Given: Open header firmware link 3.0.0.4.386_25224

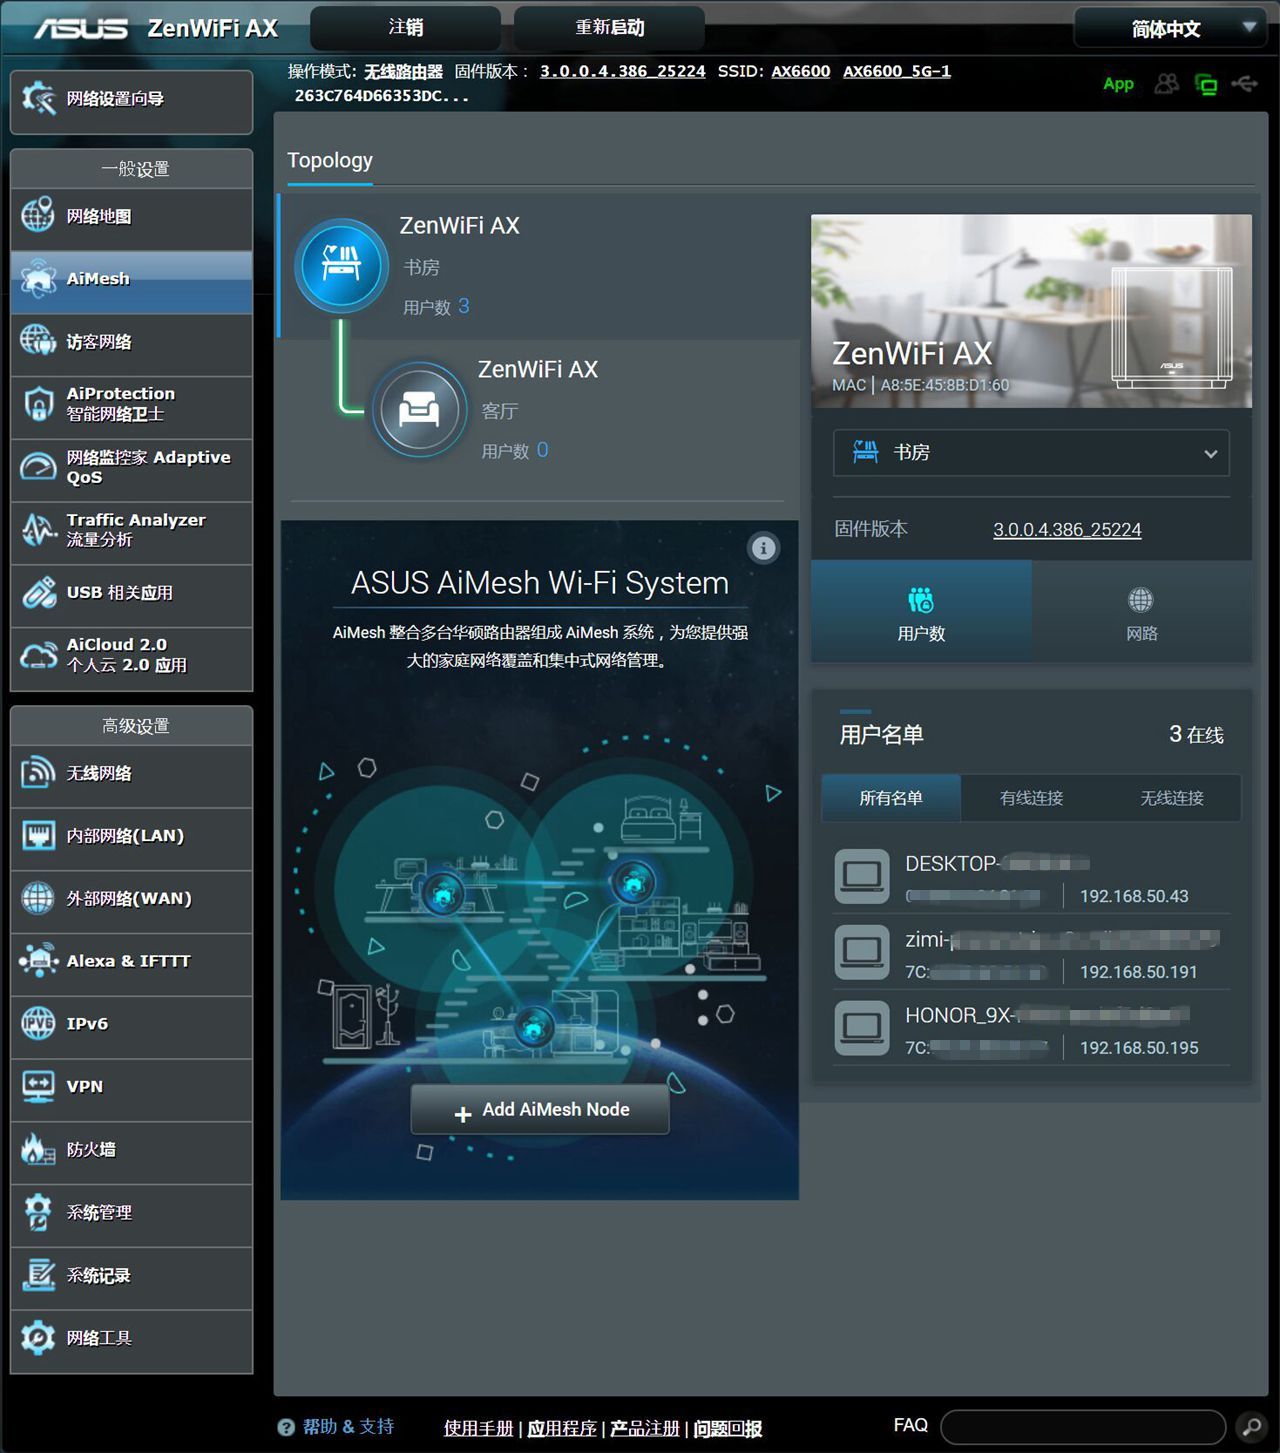Looking at the screenshot, I should [622, 72].
